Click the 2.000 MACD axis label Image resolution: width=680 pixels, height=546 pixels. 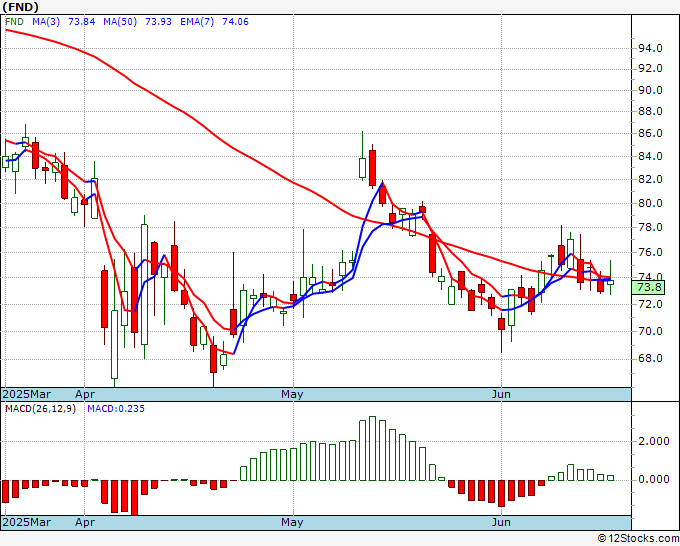(x=654, y=441)
